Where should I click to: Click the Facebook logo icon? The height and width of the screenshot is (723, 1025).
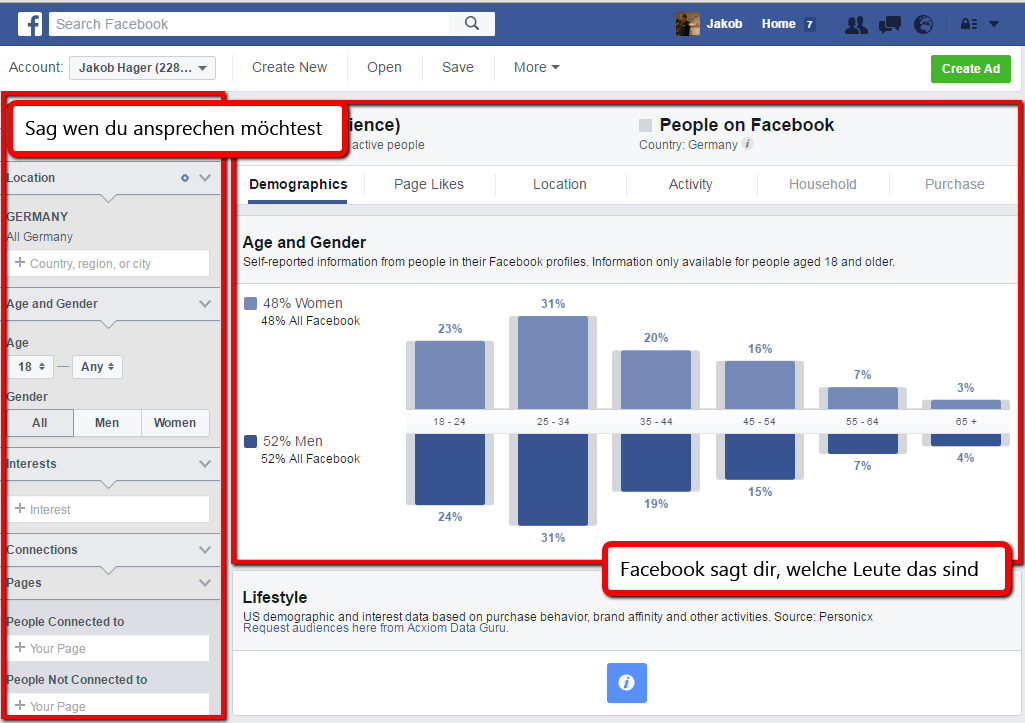point(30,24)
